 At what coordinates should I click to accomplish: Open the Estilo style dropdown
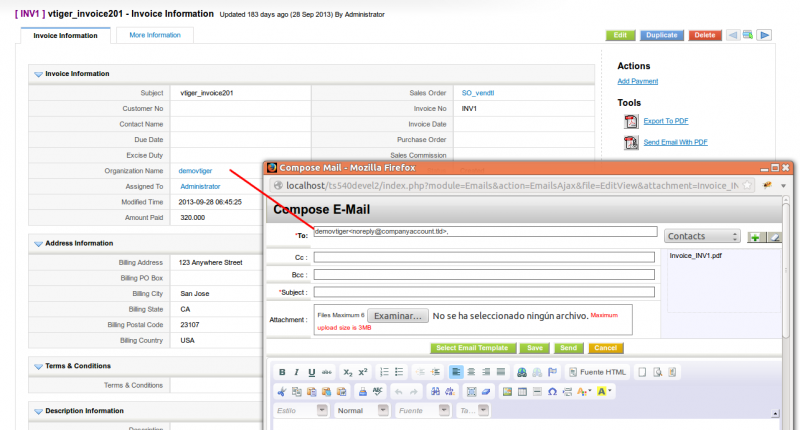pyautogui.click(x=301, y=411)
